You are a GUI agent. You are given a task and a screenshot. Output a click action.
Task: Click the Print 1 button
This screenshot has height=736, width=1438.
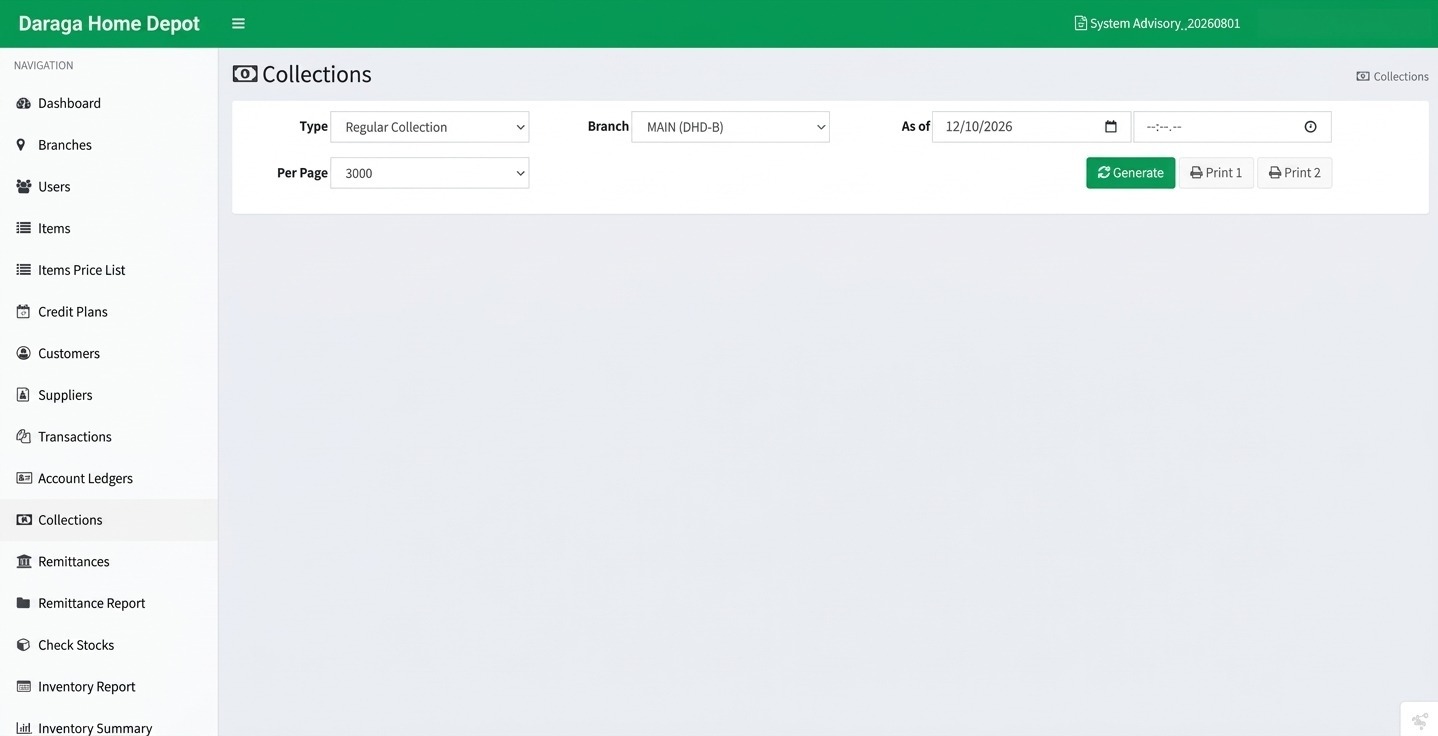[1216, 173]
